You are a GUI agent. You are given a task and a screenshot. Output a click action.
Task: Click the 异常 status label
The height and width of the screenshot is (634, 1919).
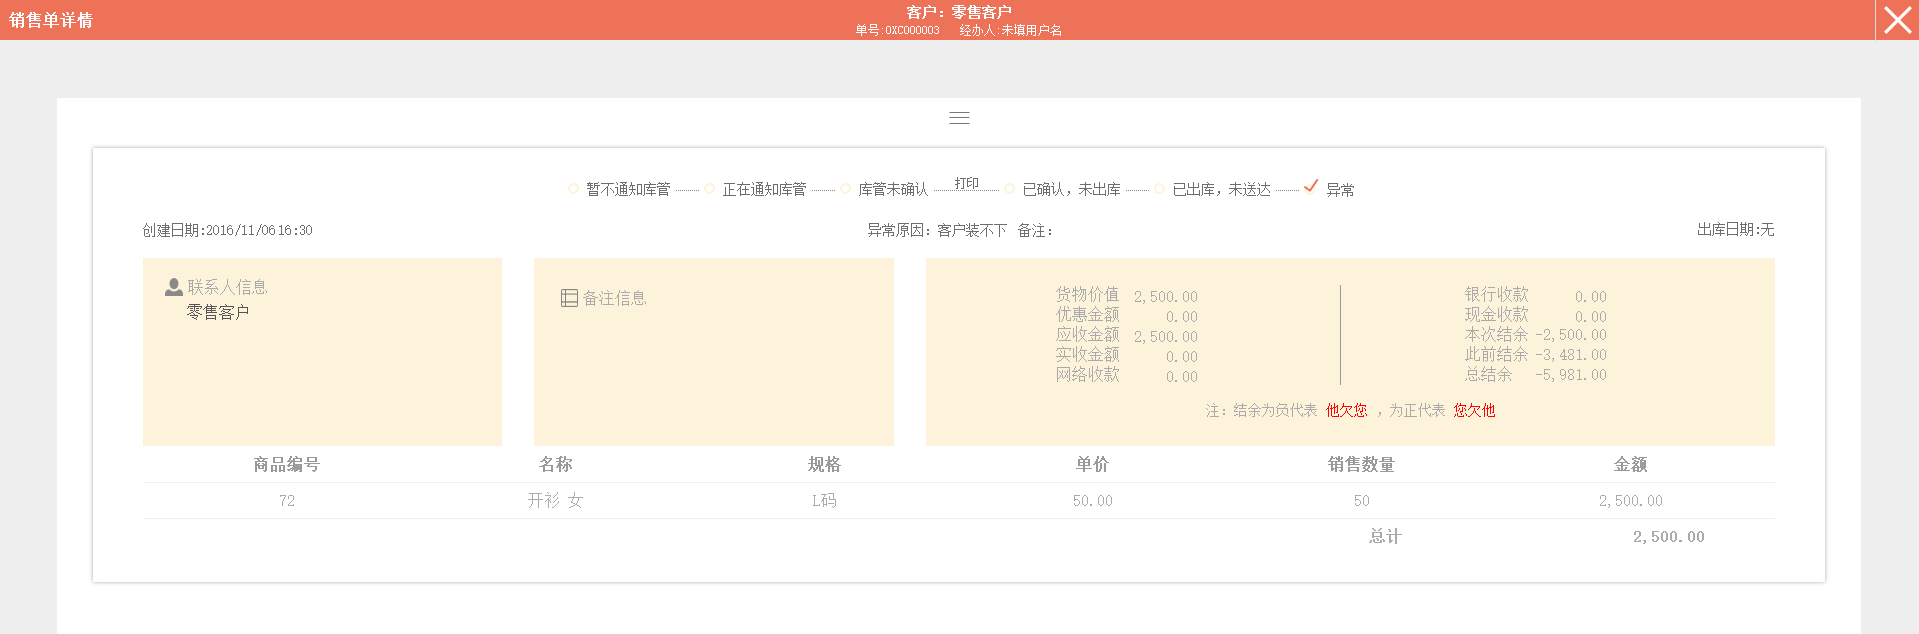[1340, 190]
